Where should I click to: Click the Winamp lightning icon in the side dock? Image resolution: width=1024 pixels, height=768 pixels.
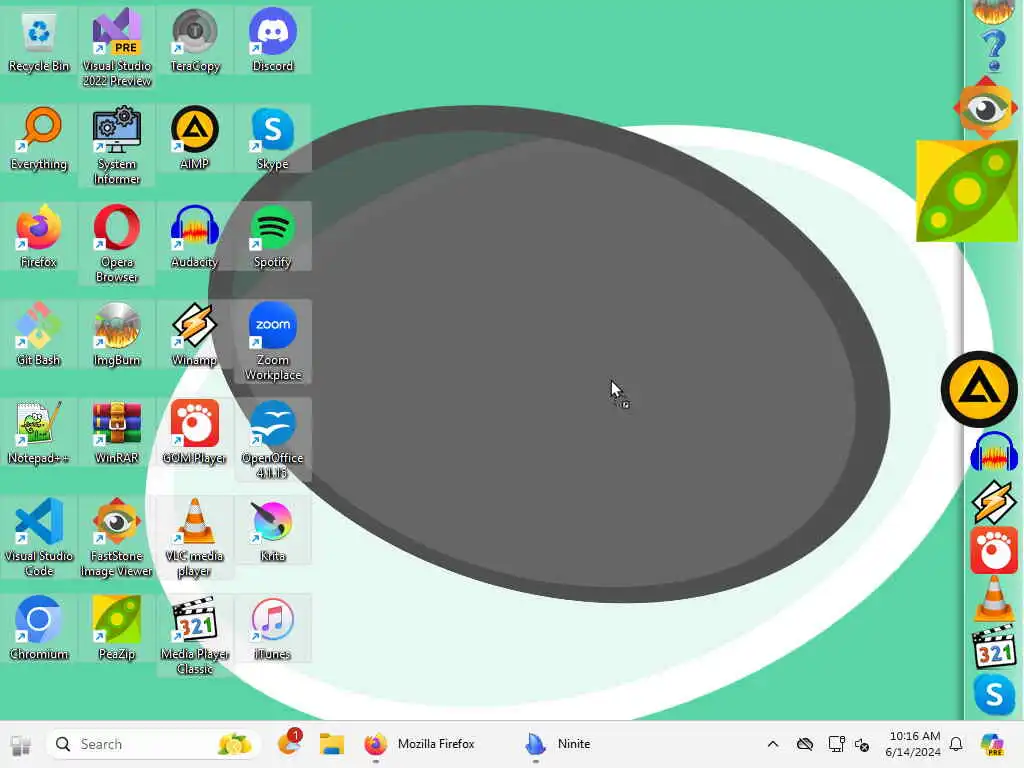(x=993, y=502)
